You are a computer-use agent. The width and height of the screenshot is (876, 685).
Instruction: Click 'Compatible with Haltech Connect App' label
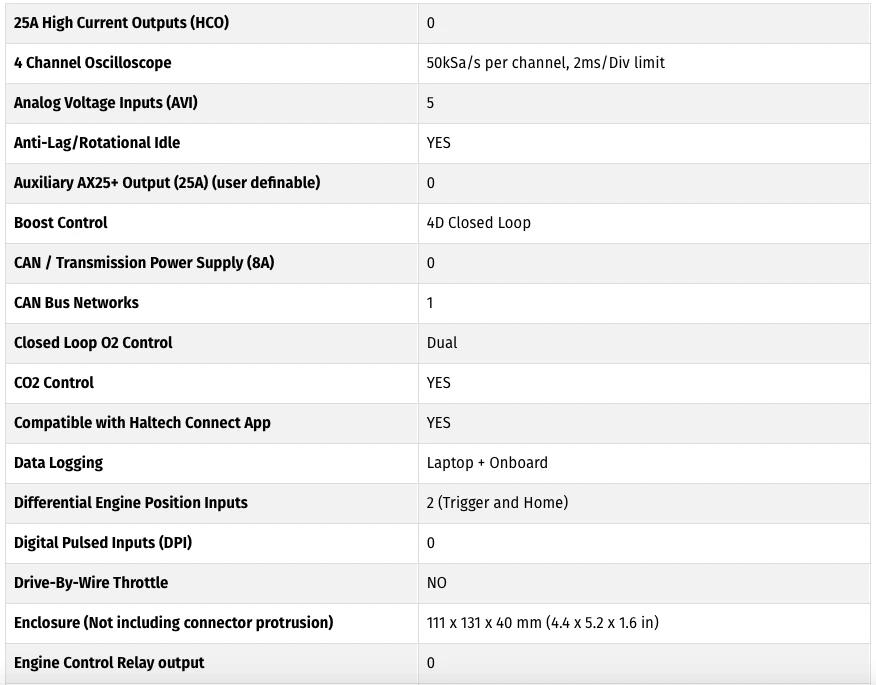(142, 423)
